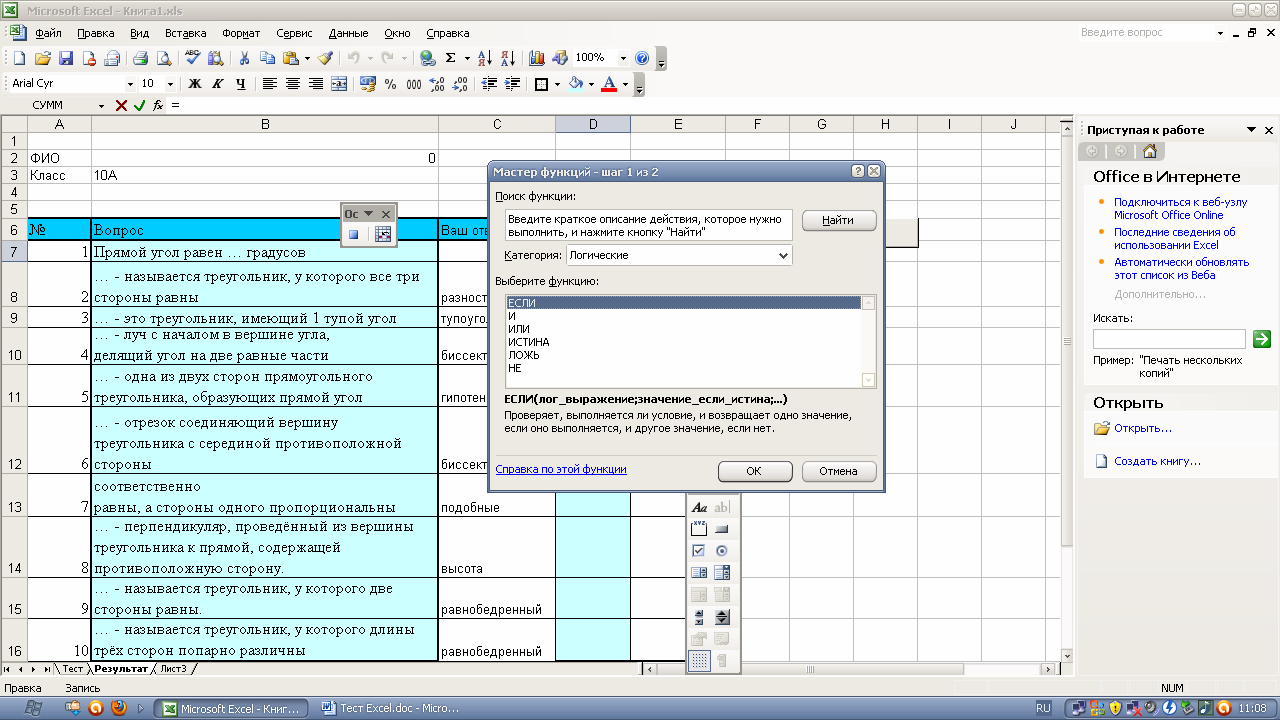Image resolution: width=1280 pixels, height=720 pixels.
Task: Open a file with the folder icon
Action: coord(43,58)
